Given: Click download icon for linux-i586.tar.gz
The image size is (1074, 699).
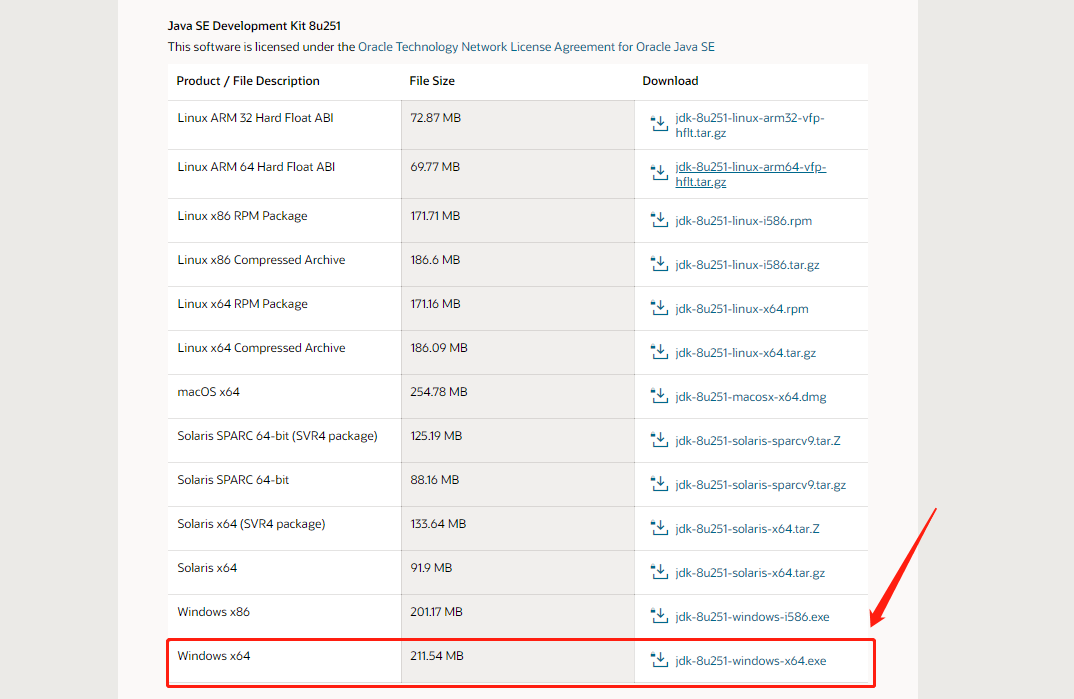Looking at the screenshot, I should click(659, 264).
